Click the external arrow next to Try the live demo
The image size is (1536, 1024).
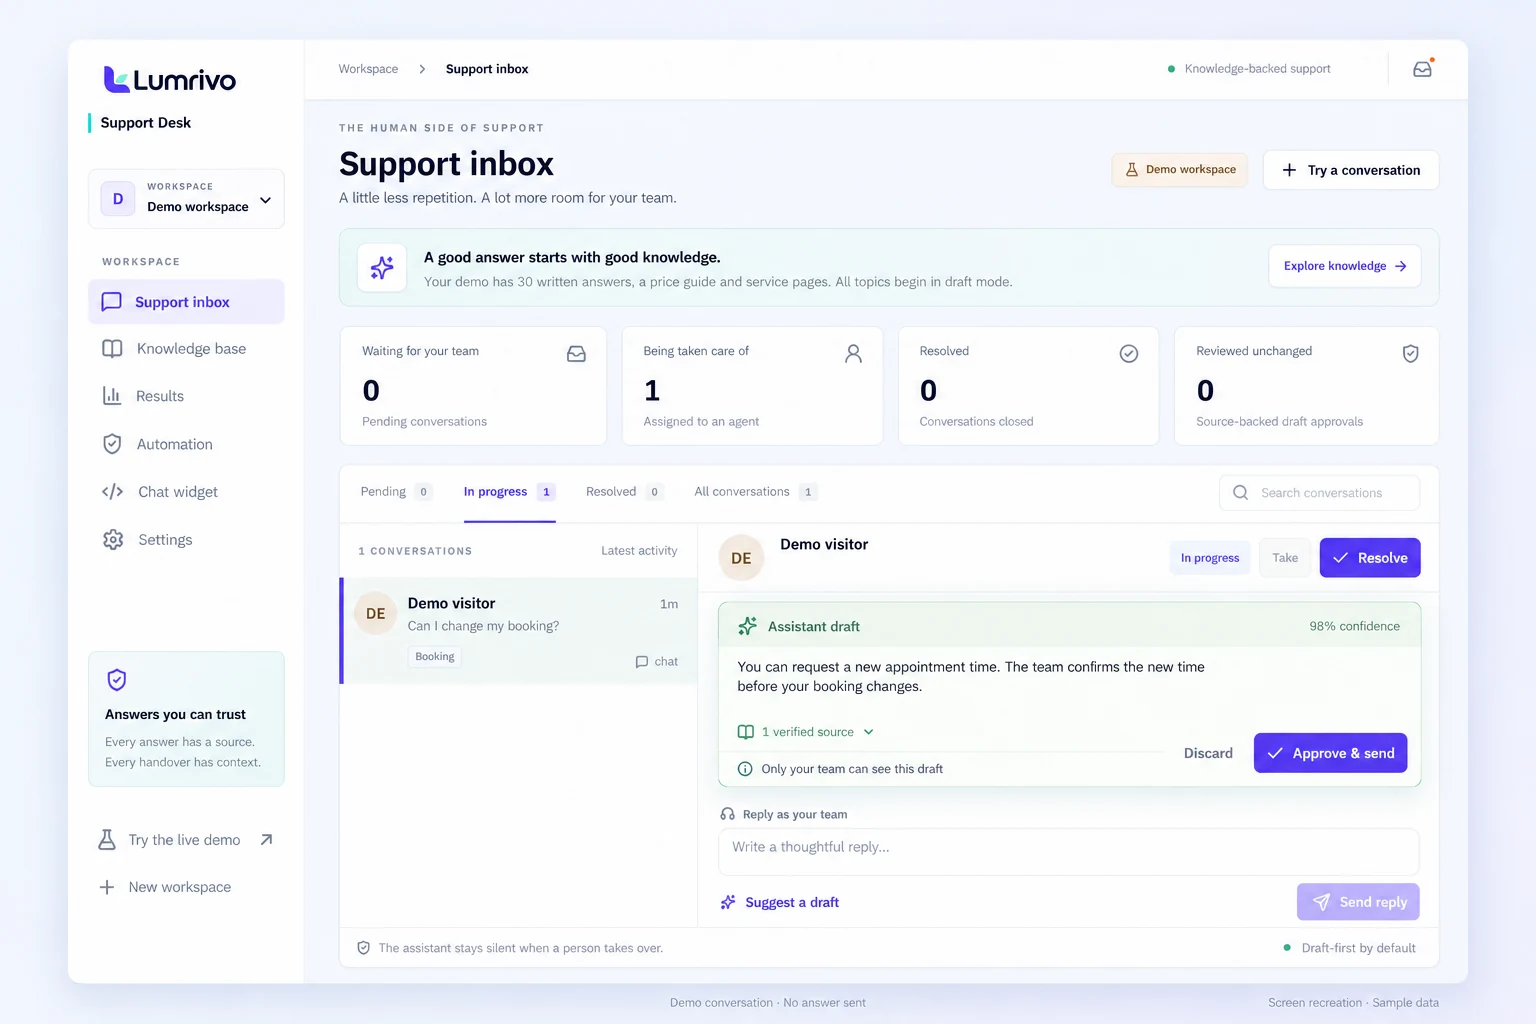(266, 840)
